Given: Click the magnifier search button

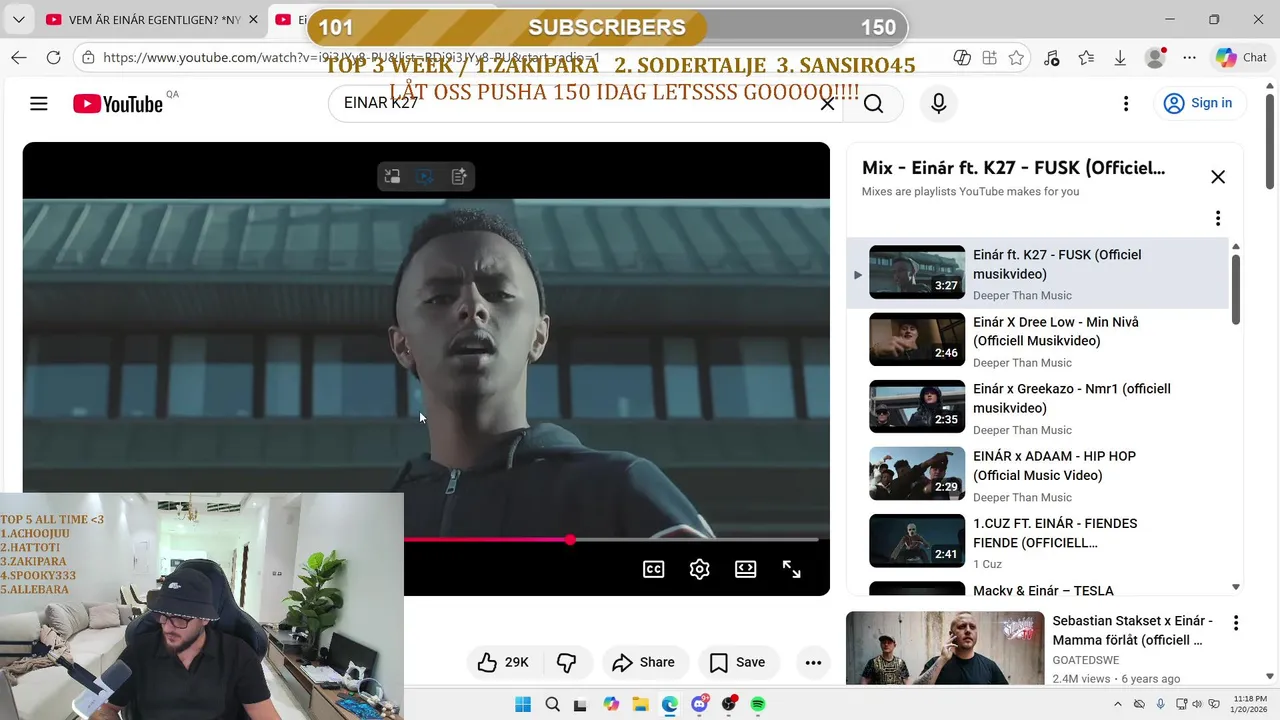Looking at the screenshot, I should [x=873, y=104].
